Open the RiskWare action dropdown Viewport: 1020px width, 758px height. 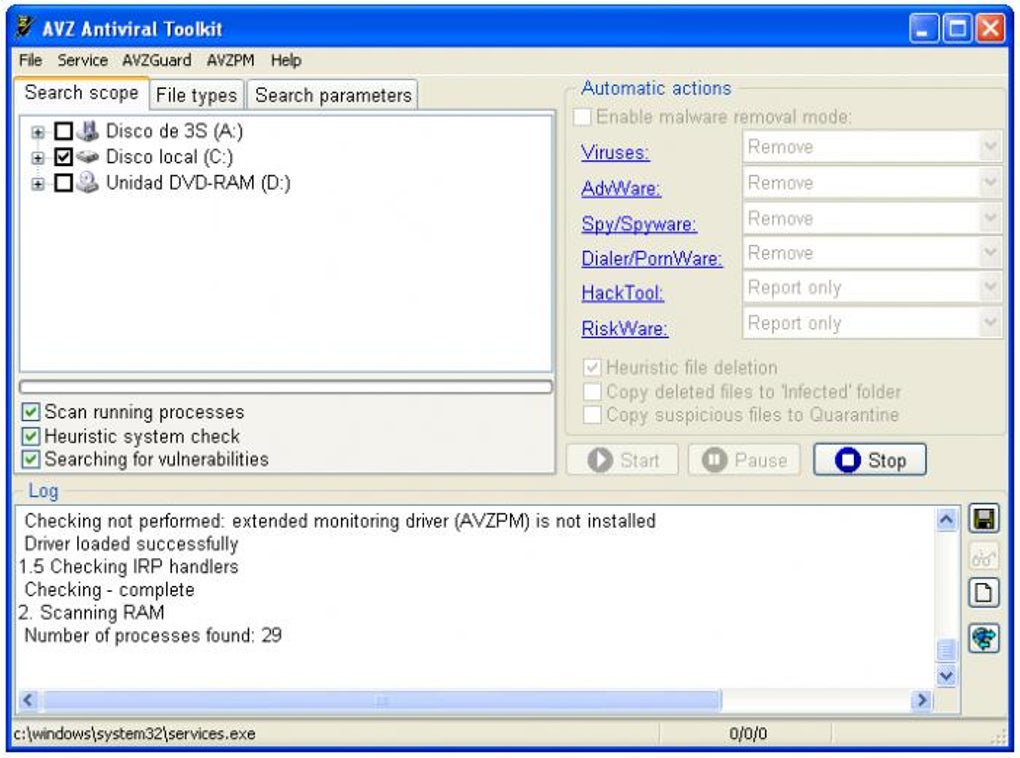pyautogui.click(x=989, y=323)
